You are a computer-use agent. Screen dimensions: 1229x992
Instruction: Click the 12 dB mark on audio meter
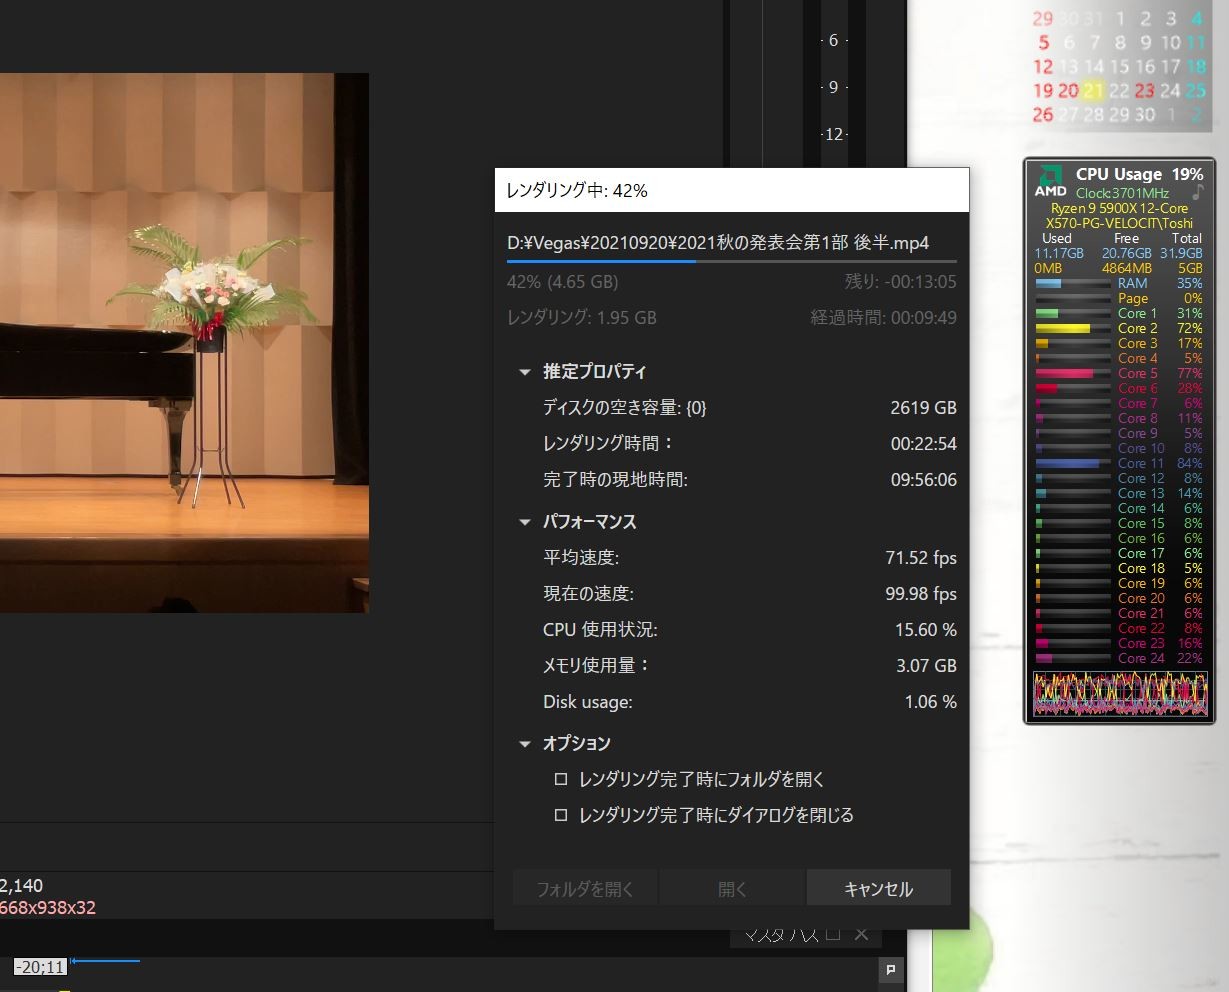coord(833,134)
